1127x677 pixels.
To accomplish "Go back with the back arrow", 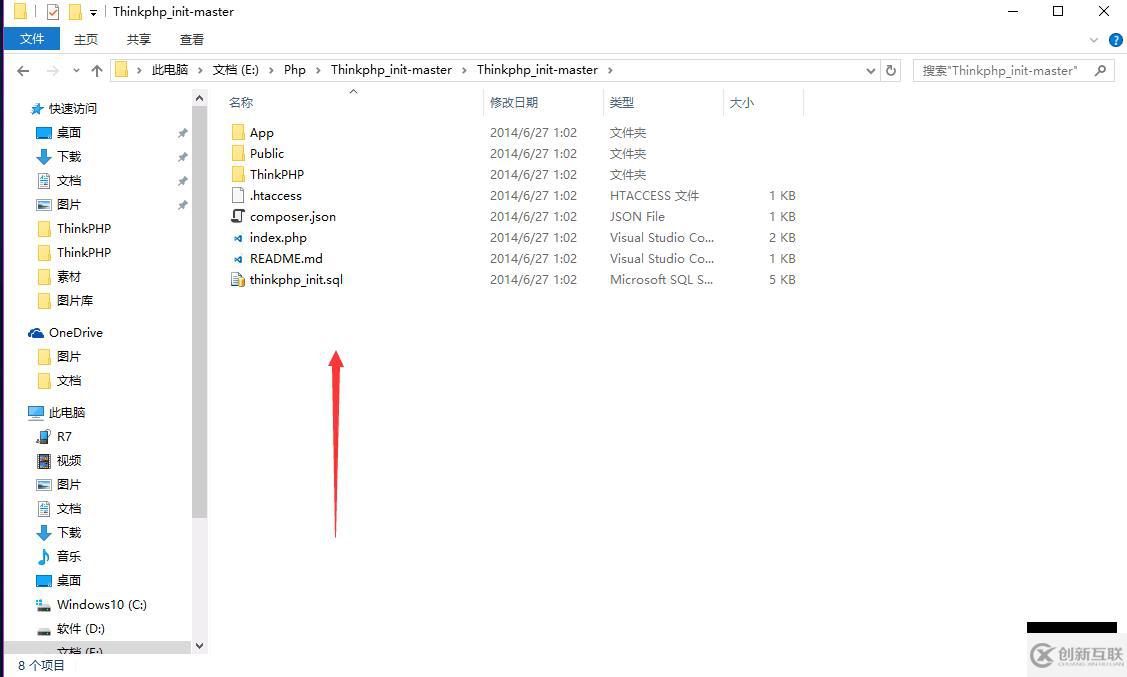I will [23, 70].
